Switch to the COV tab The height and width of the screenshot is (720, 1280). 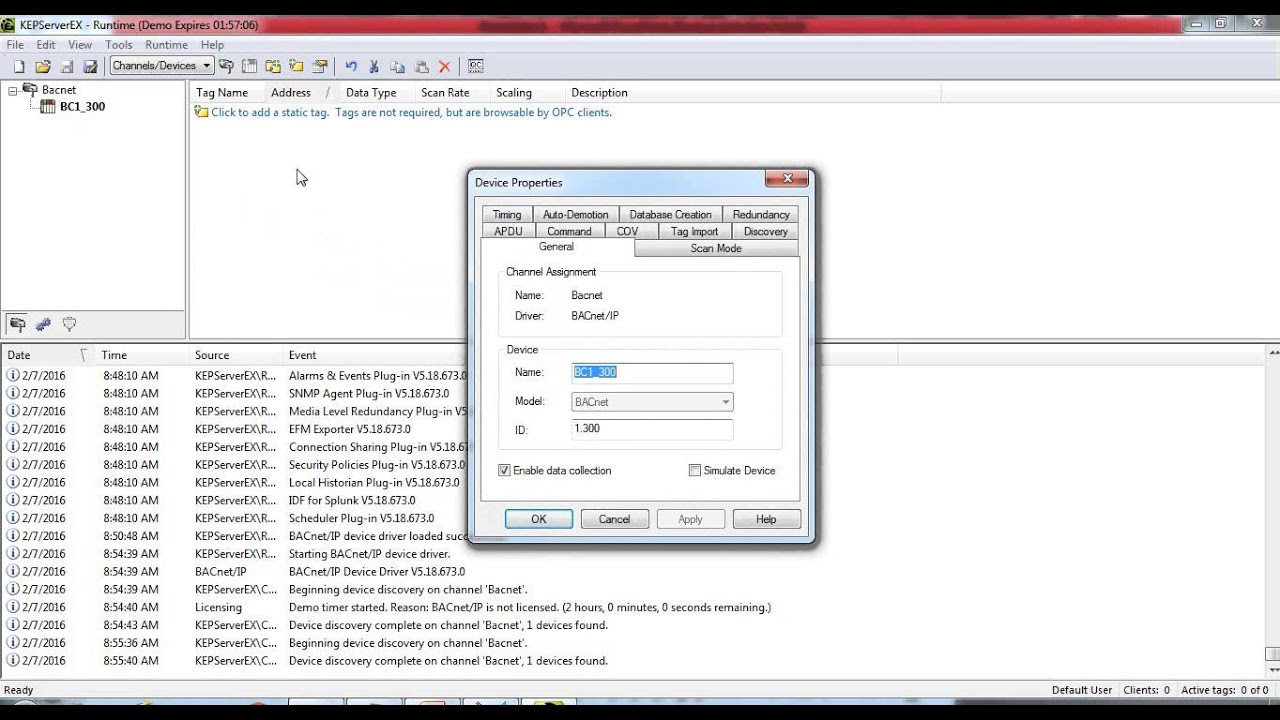627,231
